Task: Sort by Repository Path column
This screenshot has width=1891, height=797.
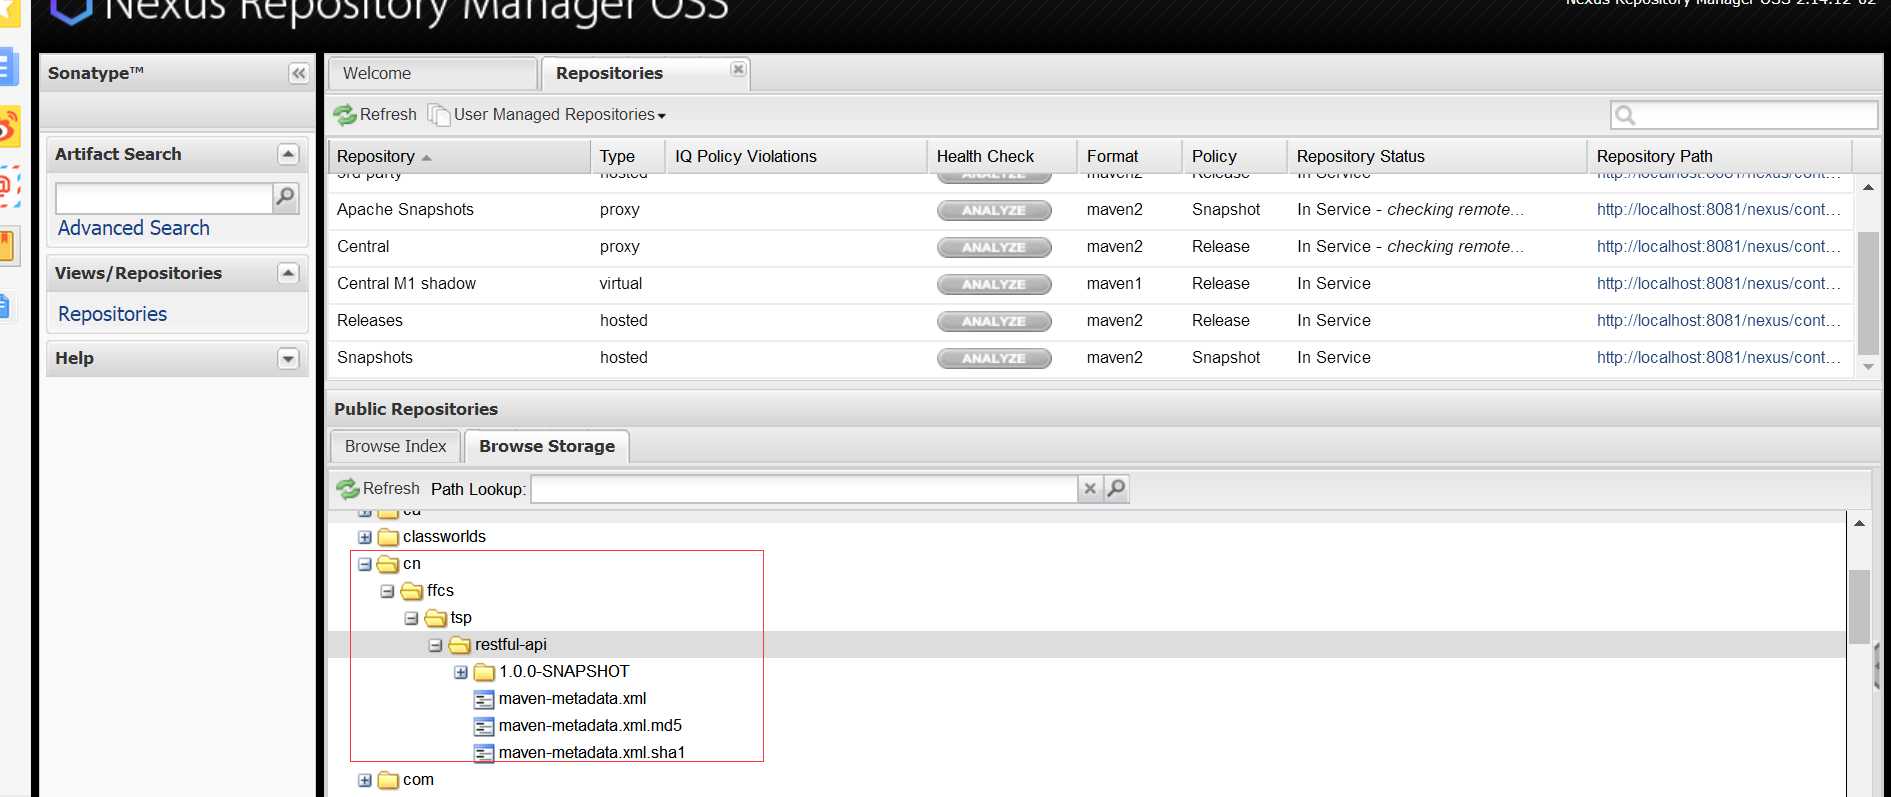Action: point(1720,156)
